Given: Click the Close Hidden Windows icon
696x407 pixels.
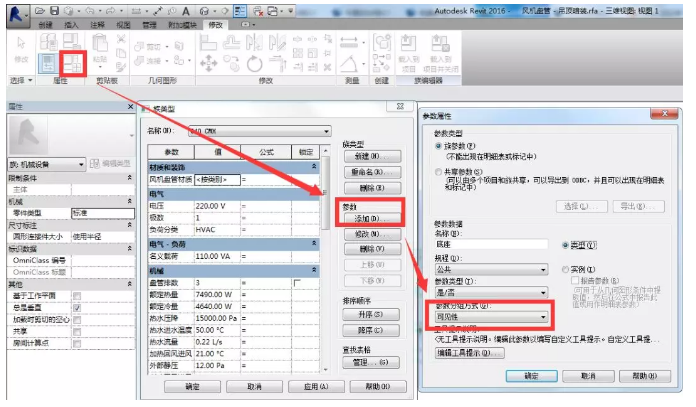Looking at the screenshot, I should click(x=257, y=11).
